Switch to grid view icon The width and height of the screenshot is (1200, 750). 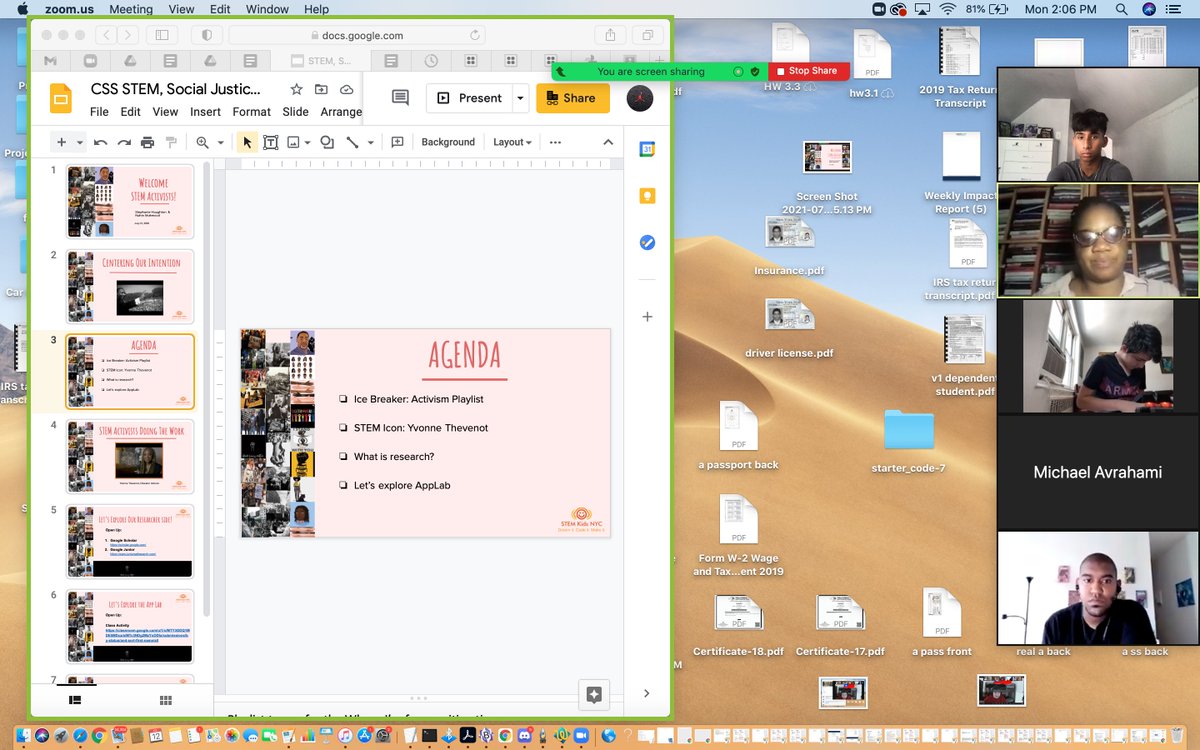pos(166,700)
